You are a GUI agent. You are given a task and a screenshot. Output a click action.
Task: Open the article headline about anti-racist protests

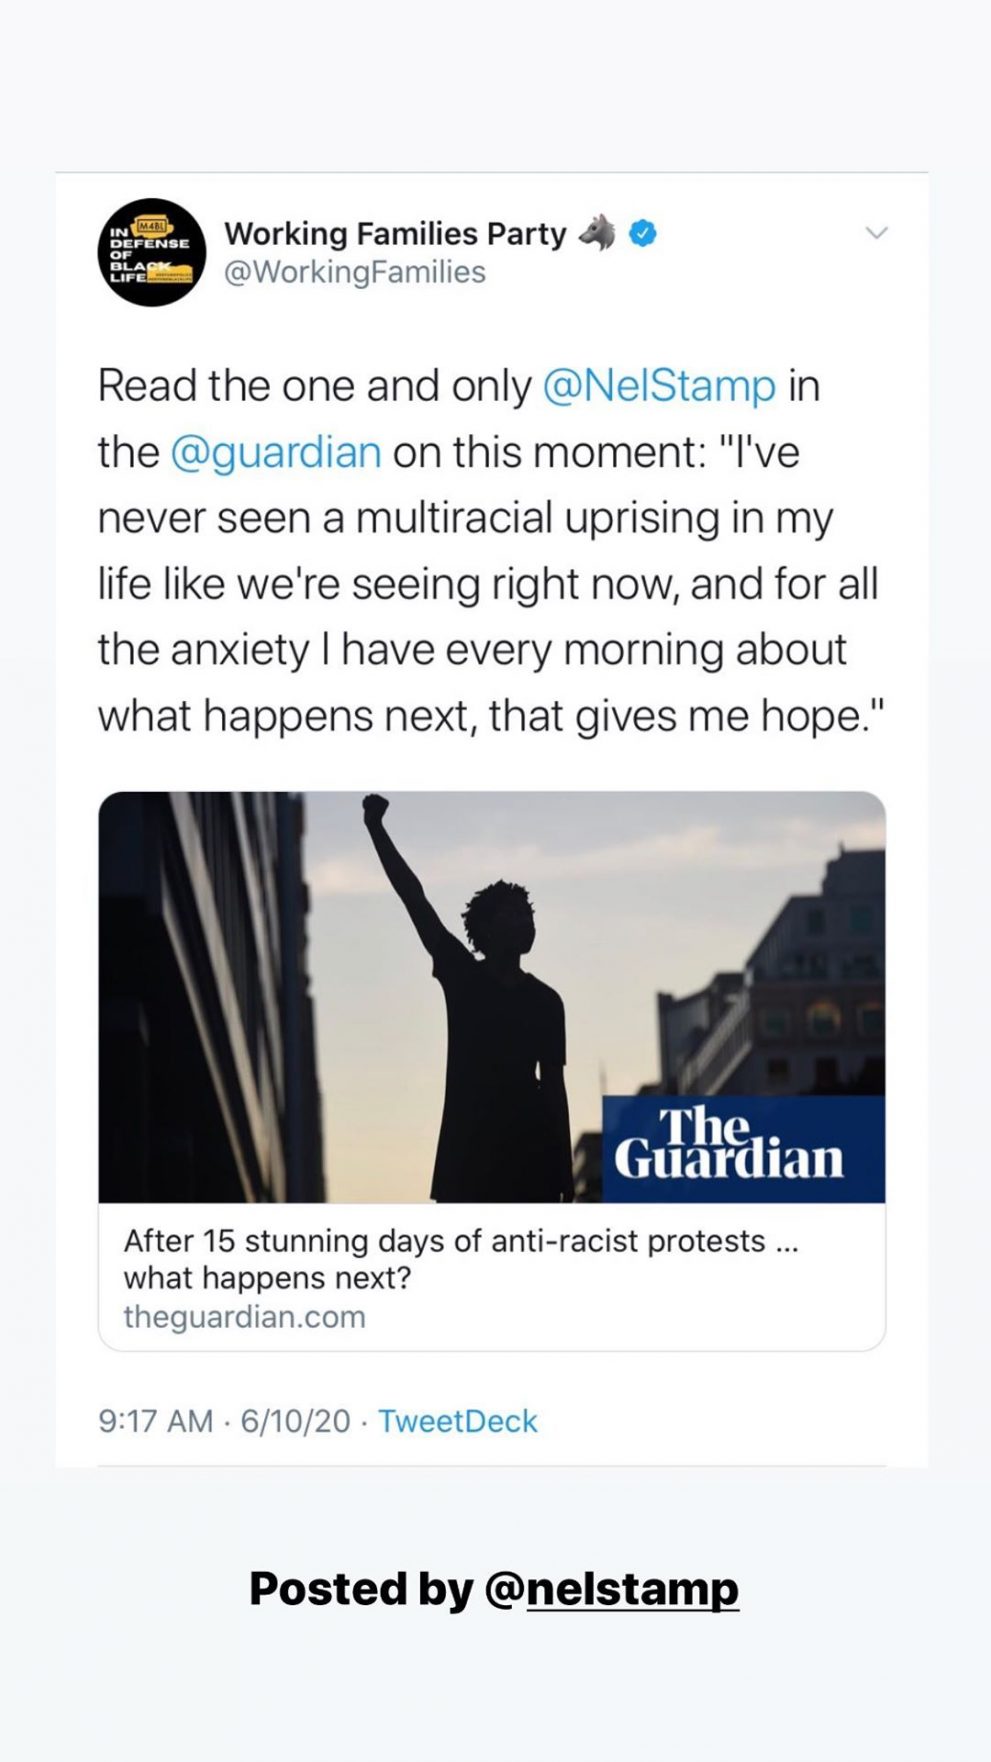coord(460,1259)
